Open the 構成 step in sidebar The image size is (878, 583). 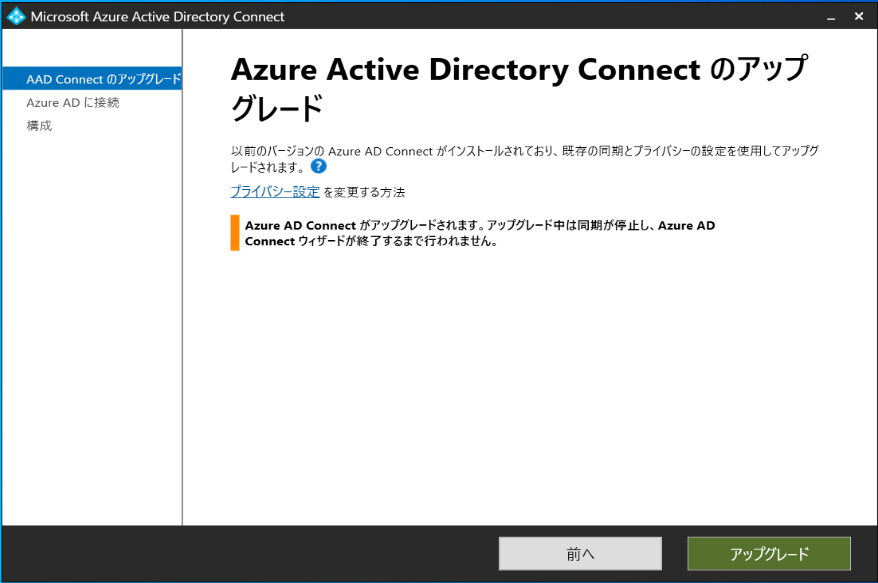pyautogui.click(x=39, y=125)
